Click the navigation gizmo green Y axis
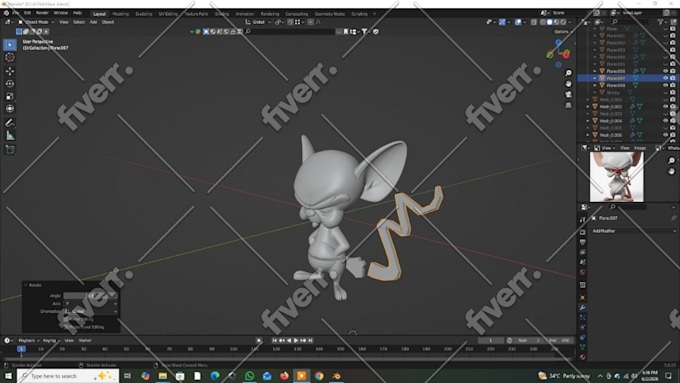680x383 pixels. [x=550, y=55]
